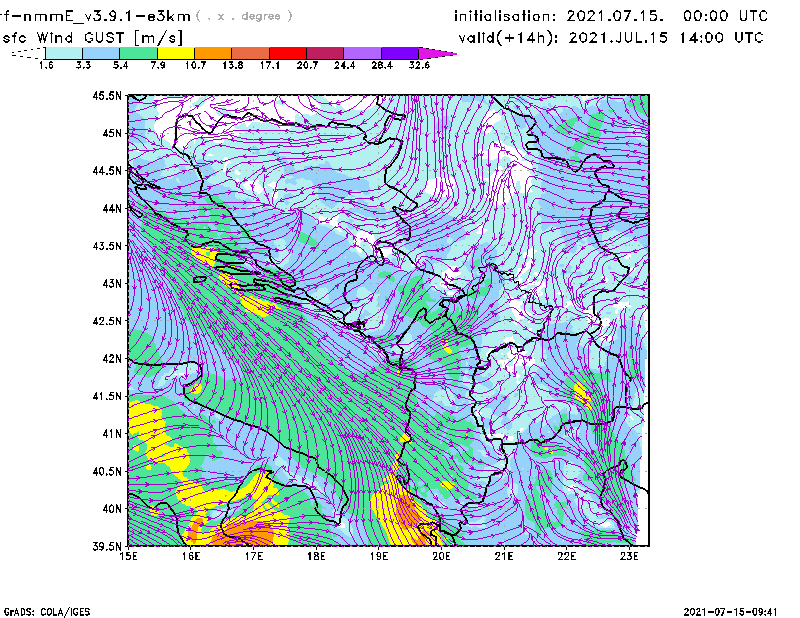Click the crimson 20.7–24.4 legend swatch
The image size is (800, 618).
[325, 53]
